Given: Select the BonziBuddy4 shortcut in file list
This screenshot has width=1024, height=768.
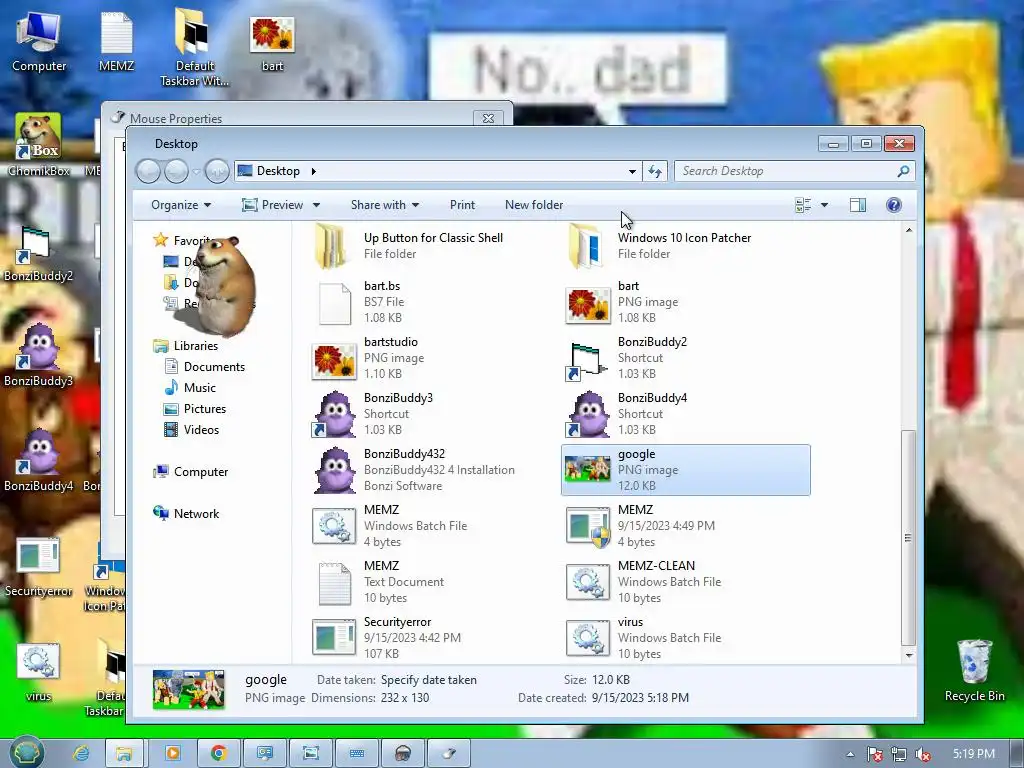Looking at the screenshot, I should [686, 414].
